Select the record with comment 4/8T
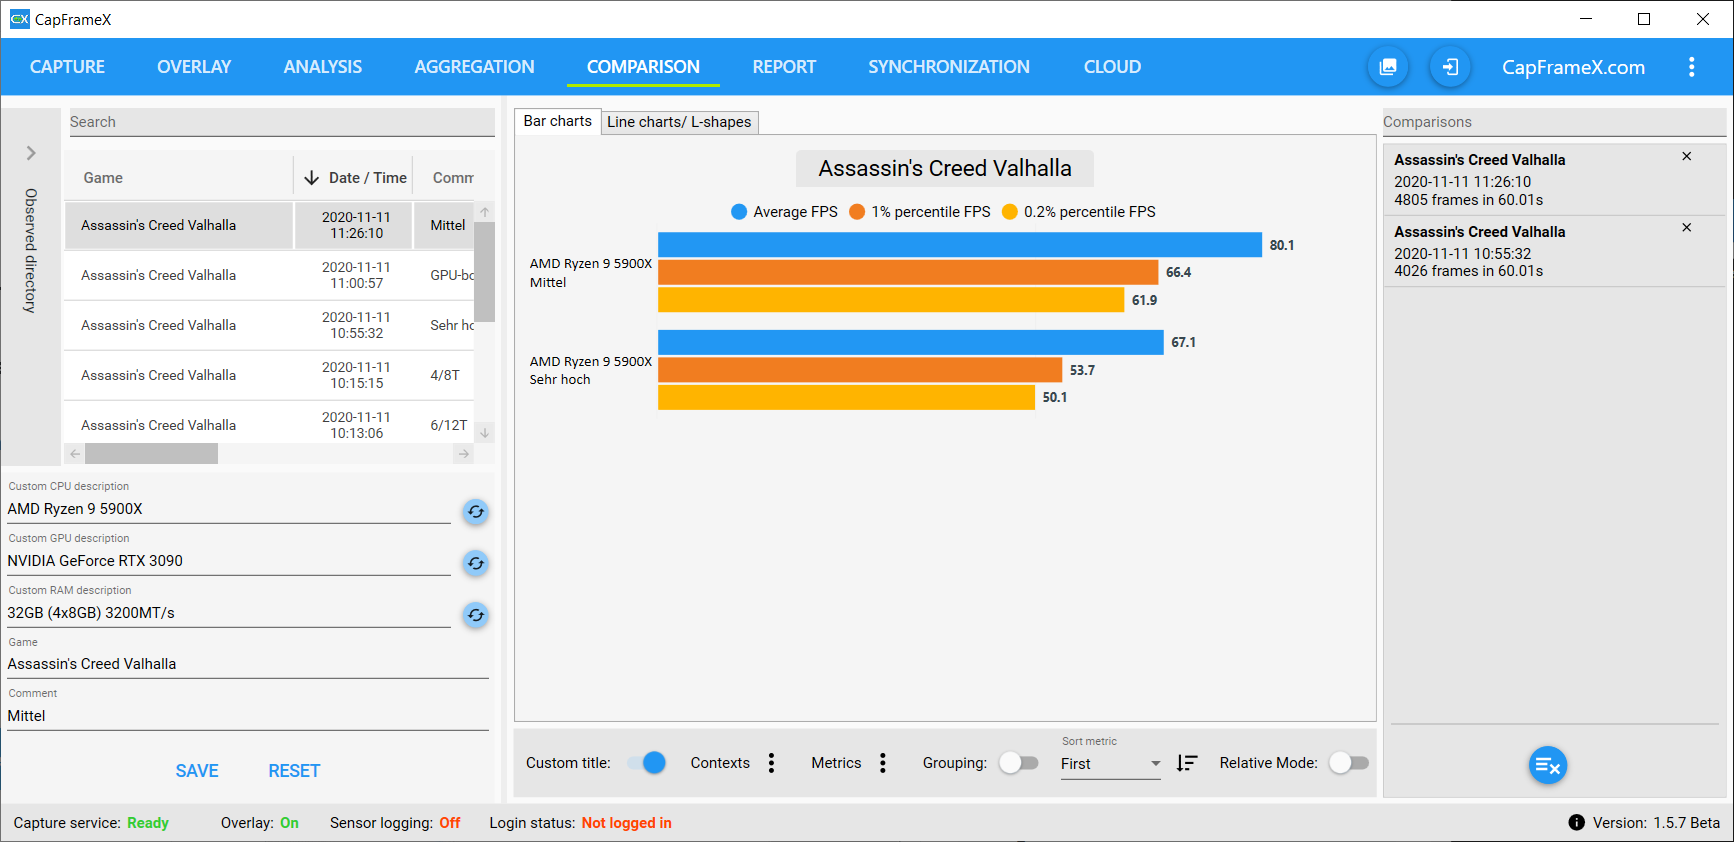 coord(269,375)
